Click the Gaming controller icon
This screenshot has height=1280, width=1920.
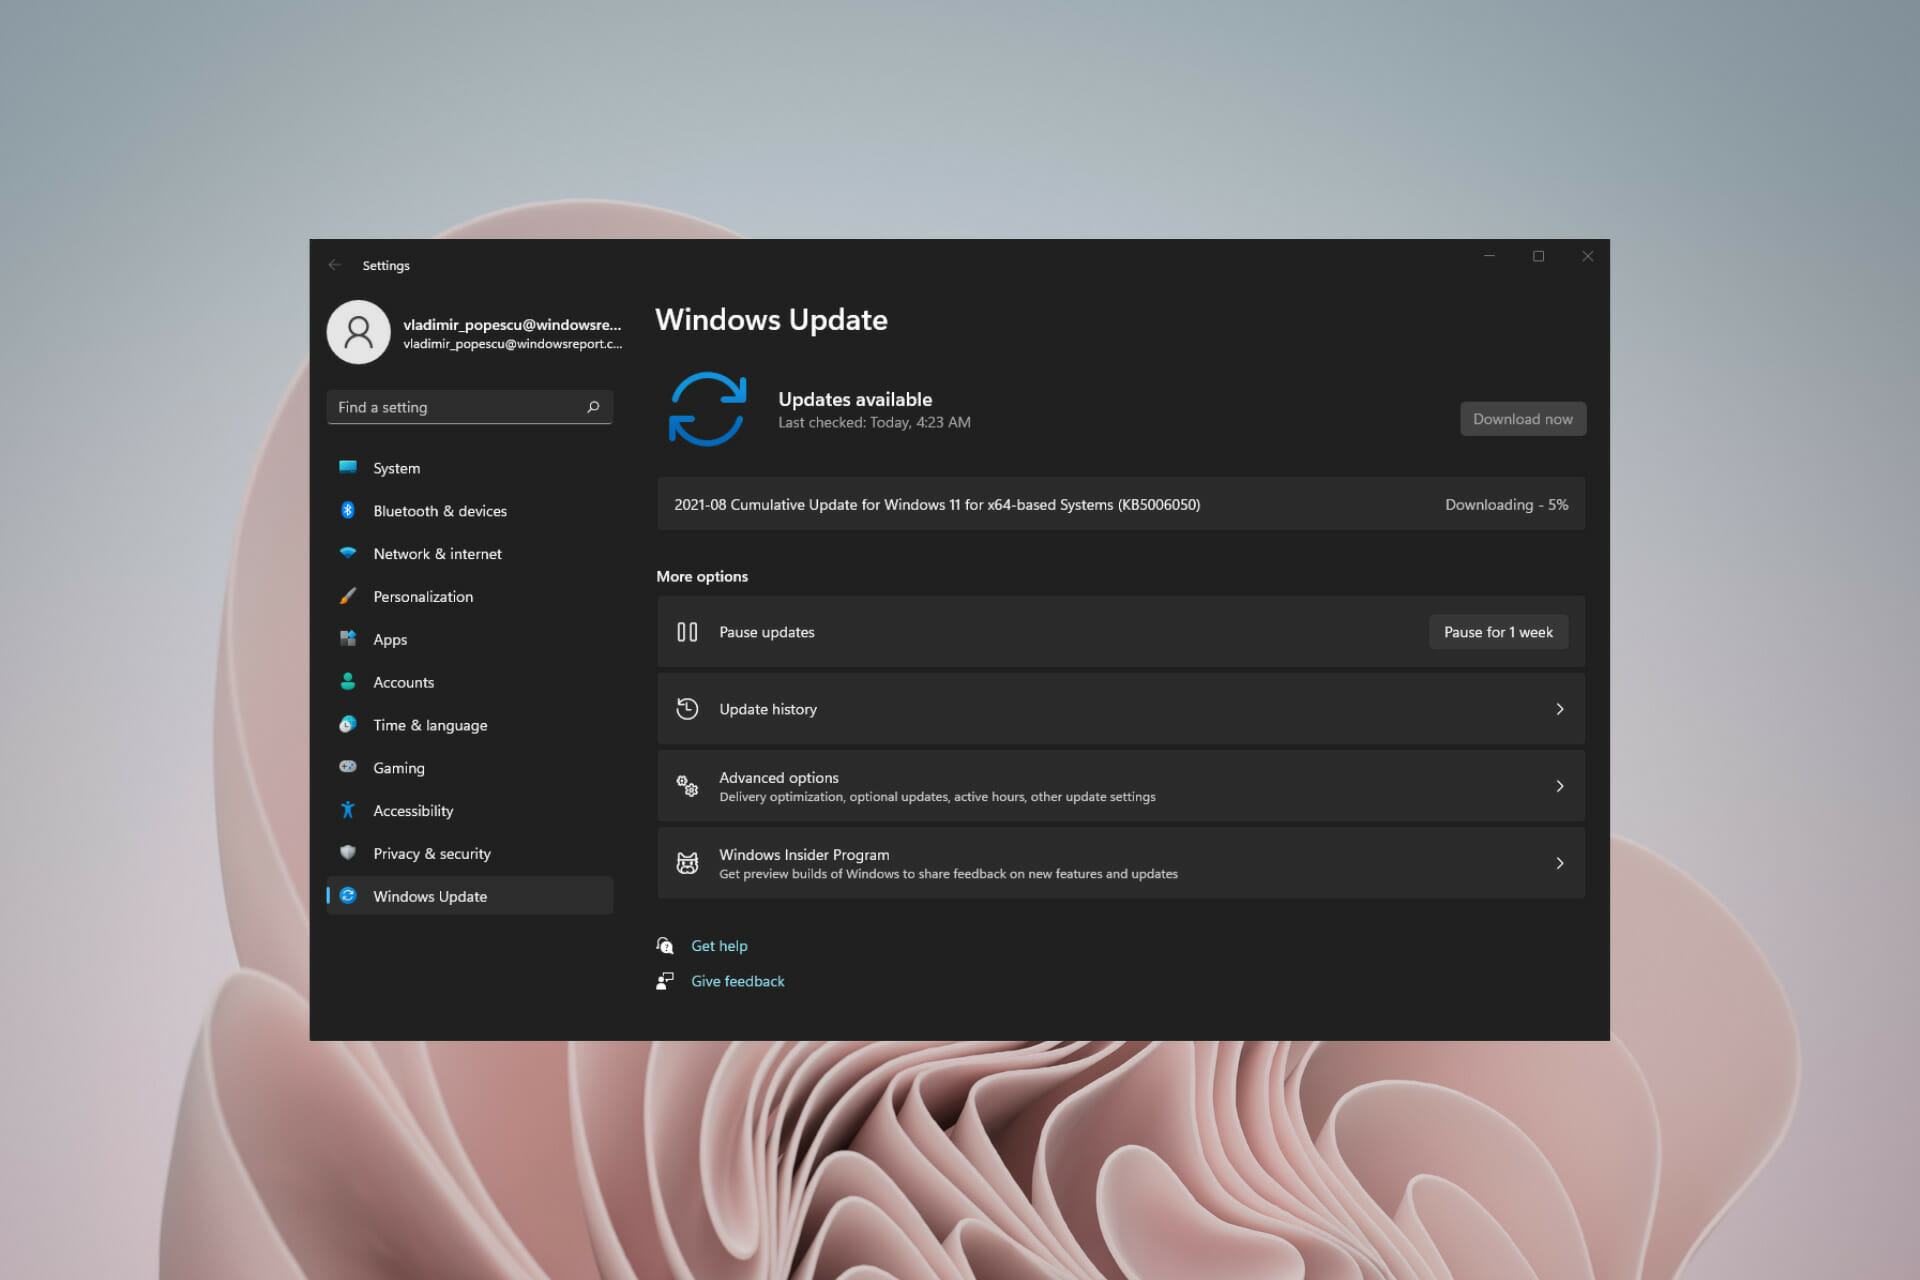point(348,767)
